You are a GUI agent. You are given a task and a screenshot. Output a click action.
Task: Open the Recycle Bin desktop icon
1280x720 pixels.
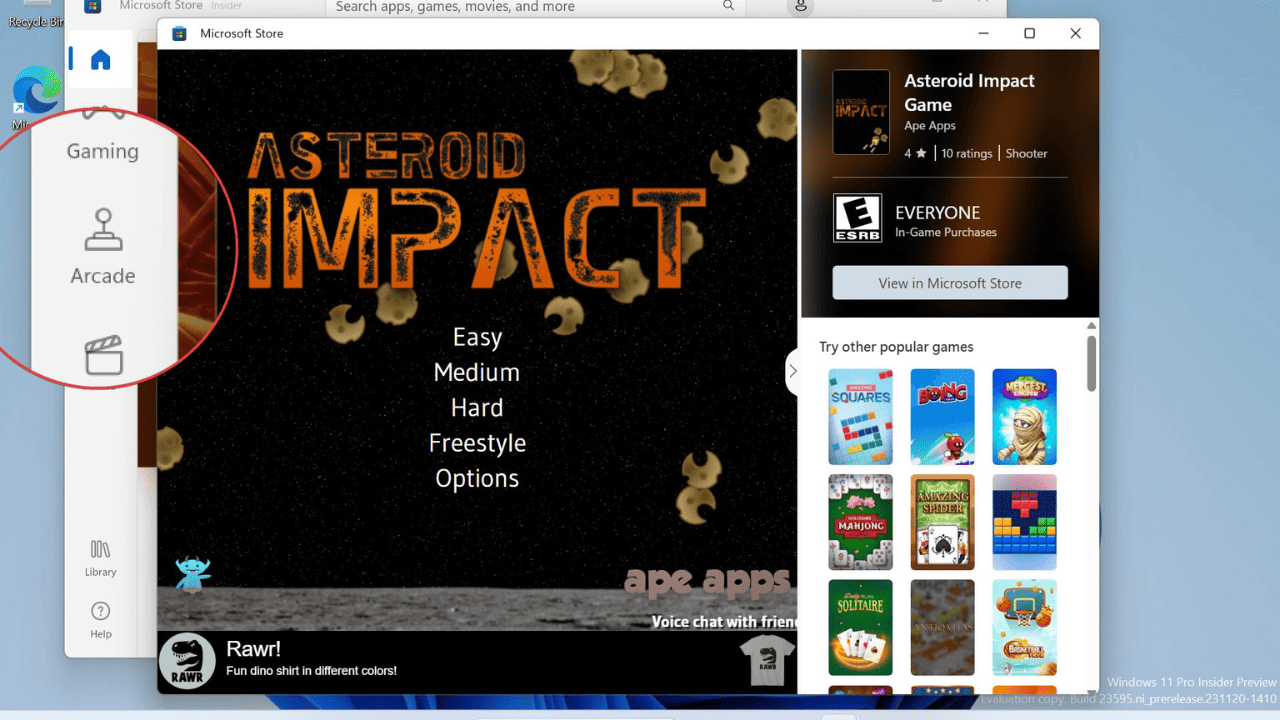click(x=35, y=15)
